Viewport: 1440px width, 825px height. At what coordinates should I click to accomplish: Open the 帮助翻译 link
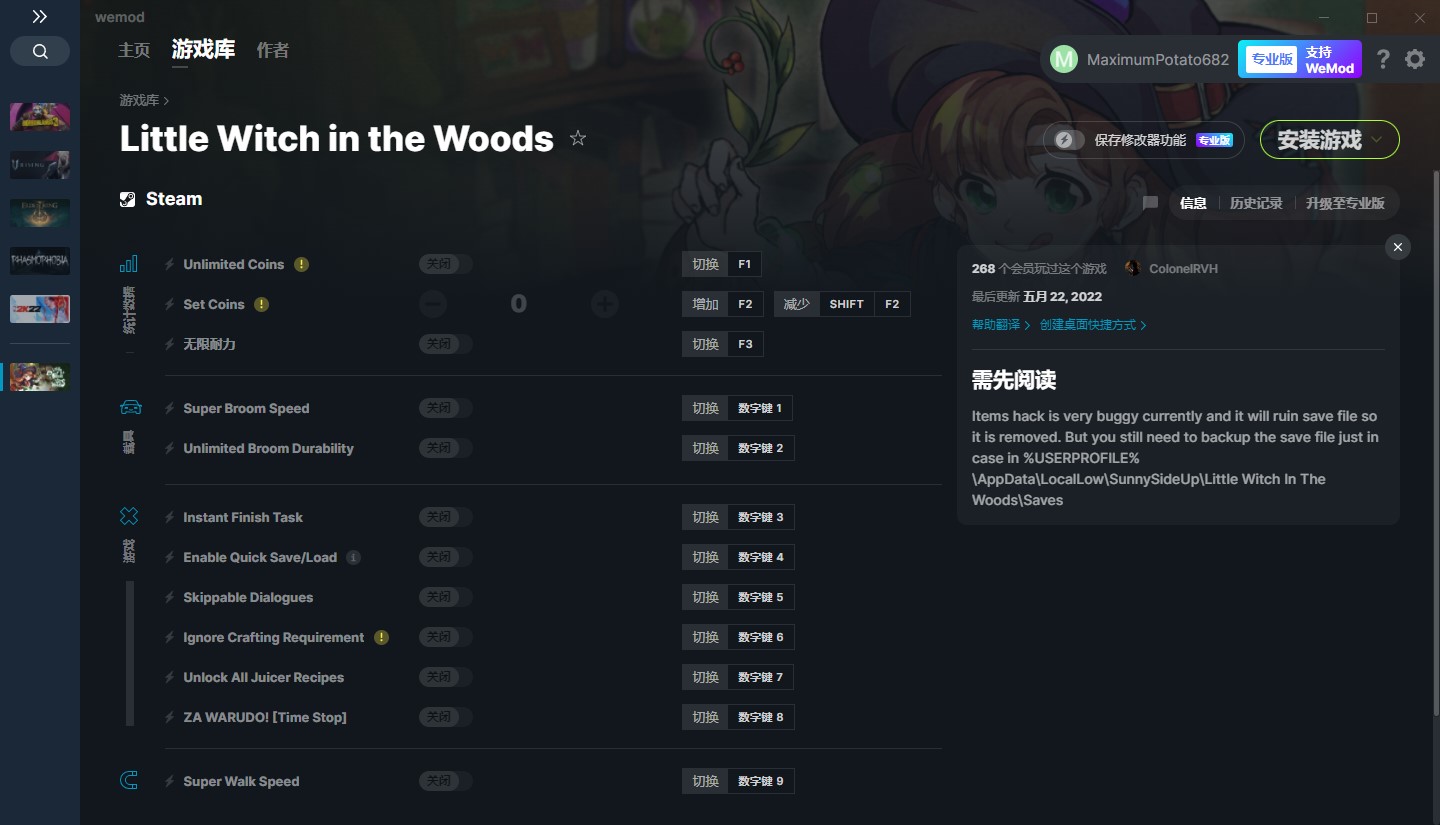pyautogui.click(x=1001, y=325)
